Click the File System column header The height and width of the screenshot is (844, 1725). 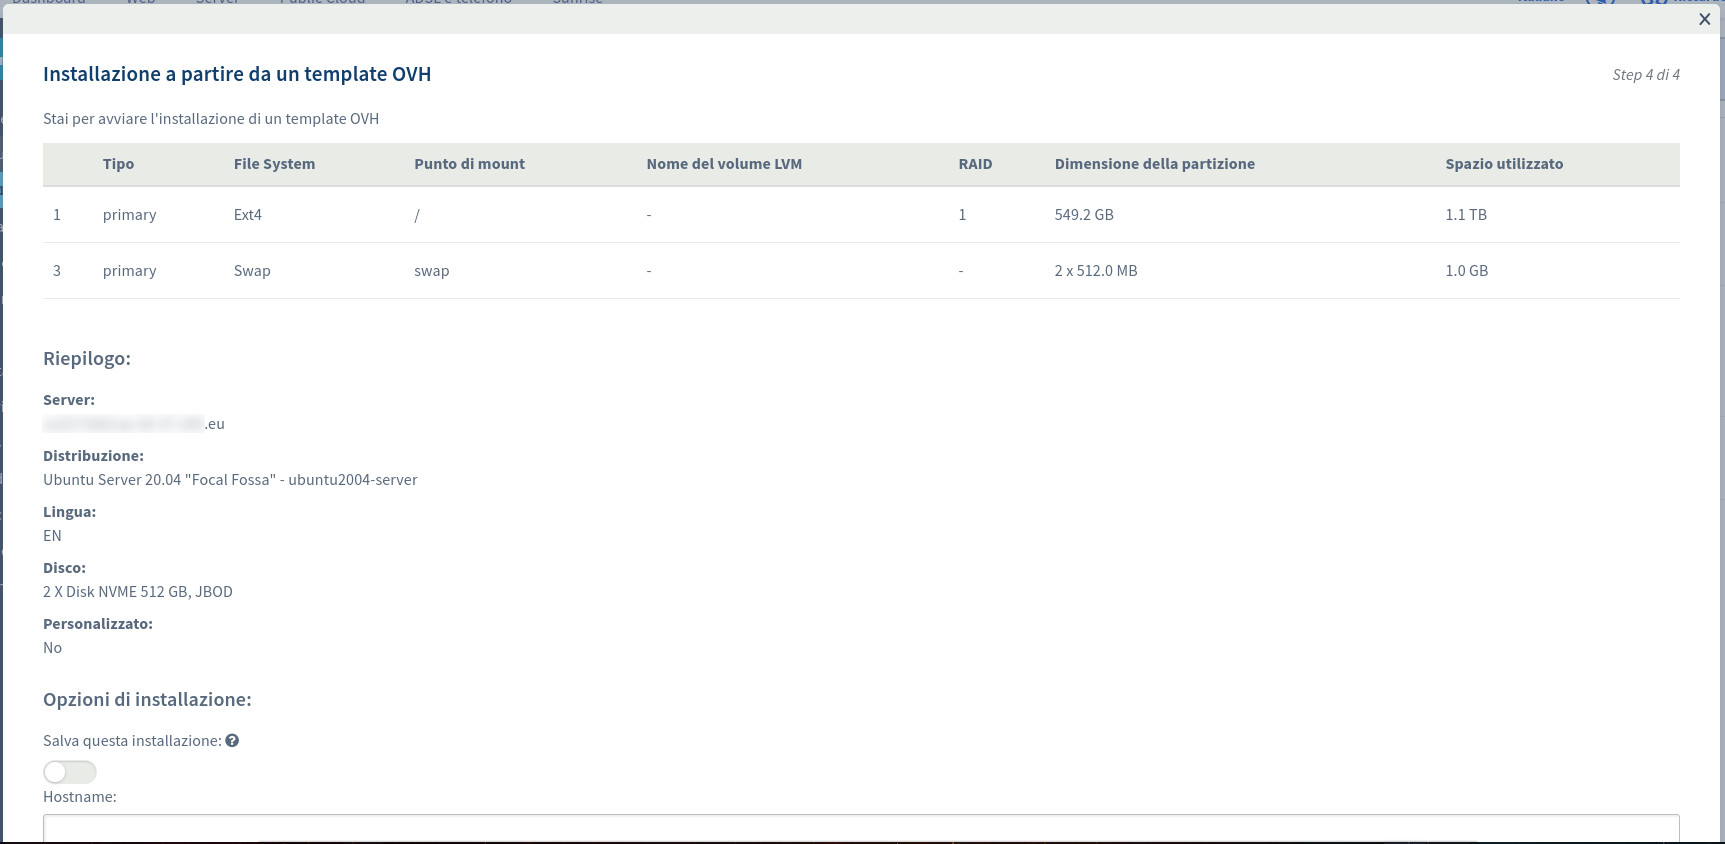click(274, 164)
